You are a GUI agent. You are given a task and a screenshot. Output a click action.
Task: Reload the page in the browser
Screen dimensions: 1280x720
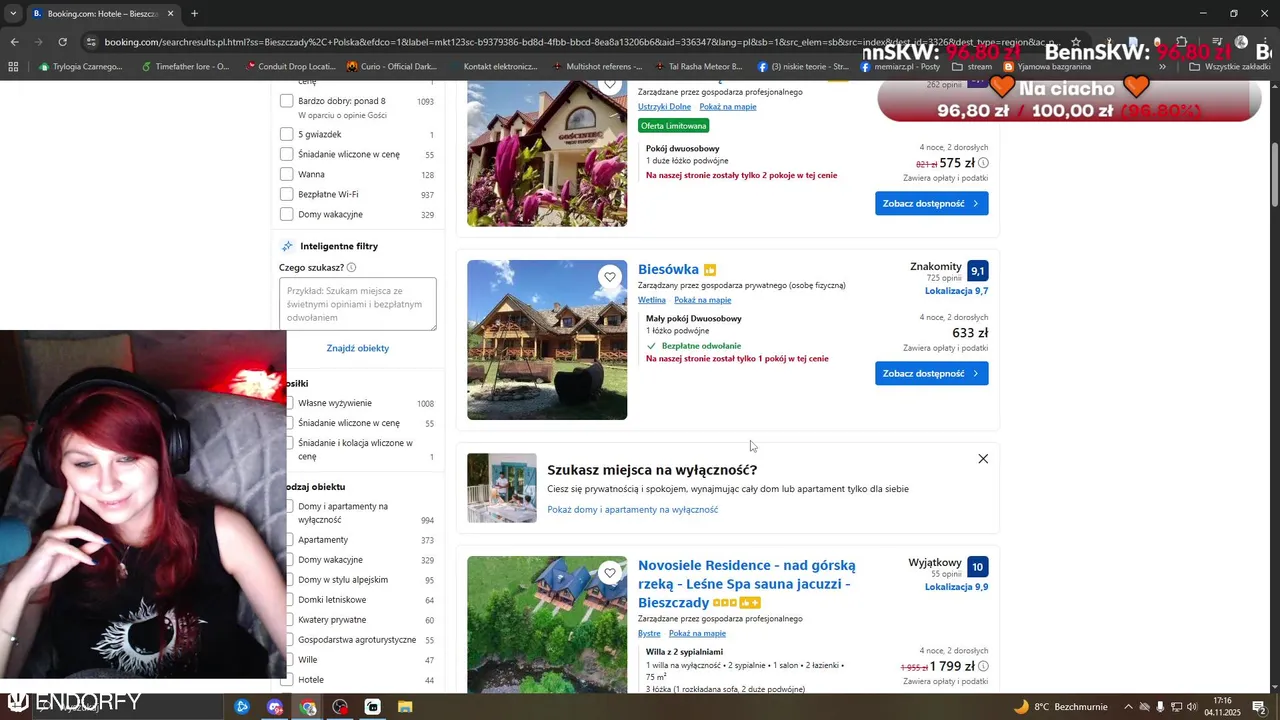pos(62,42)
